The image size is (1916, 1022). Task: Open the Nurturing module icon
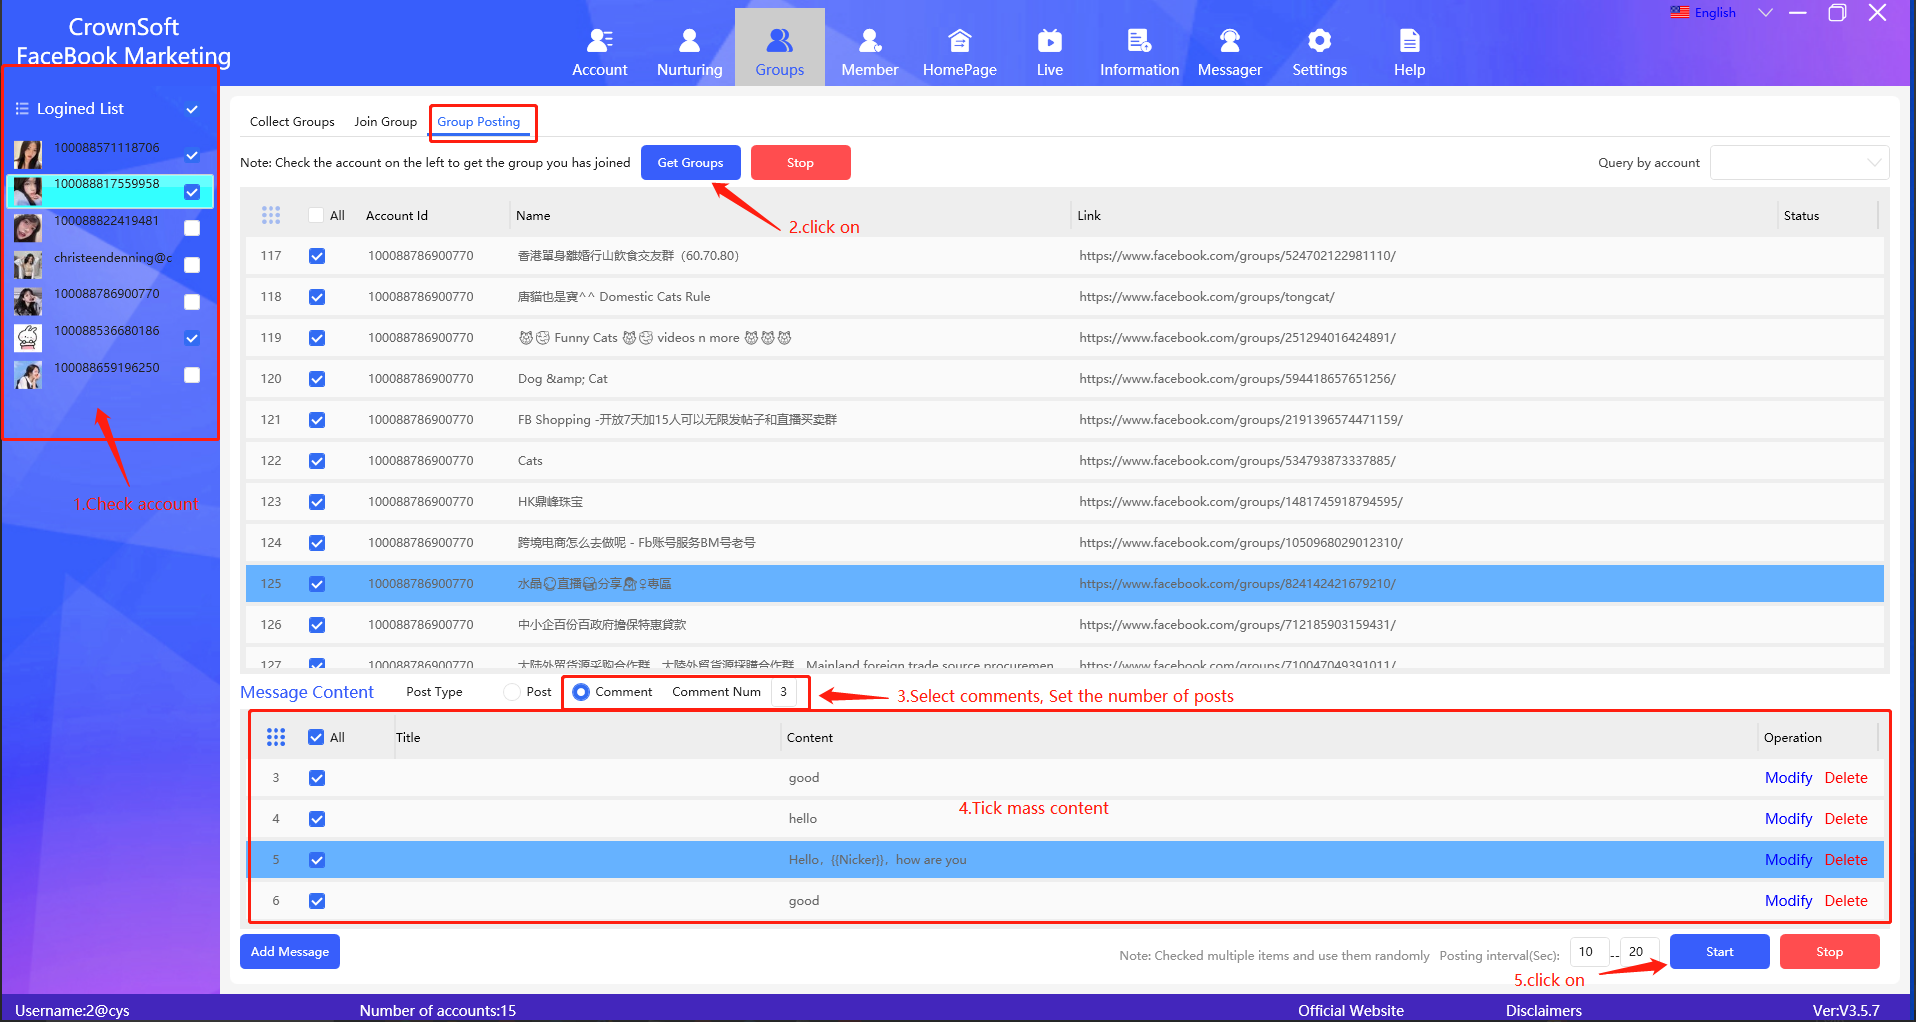pos(689,41)
